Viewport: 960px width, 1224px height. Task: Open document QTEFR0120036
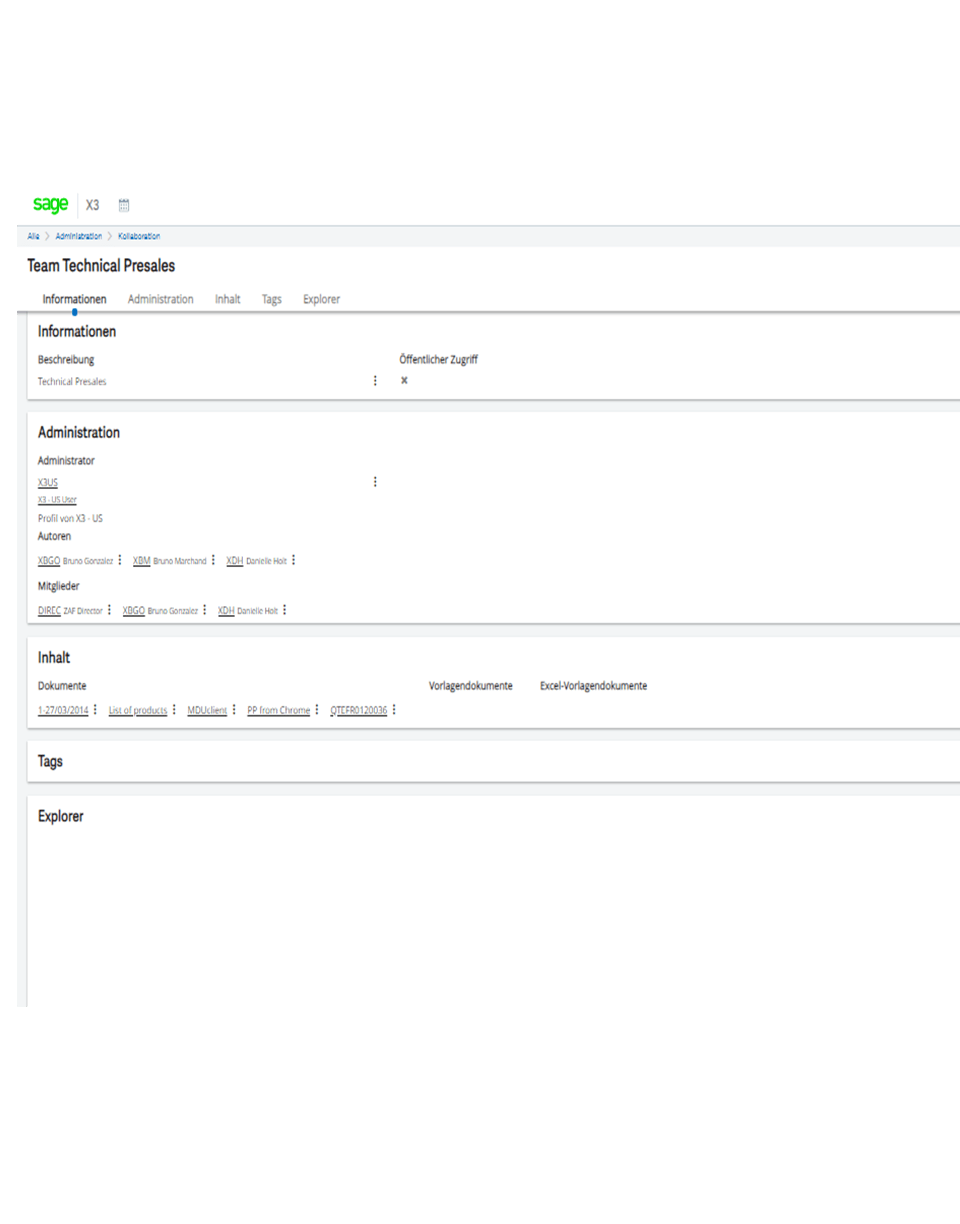[x=358, y=710]
